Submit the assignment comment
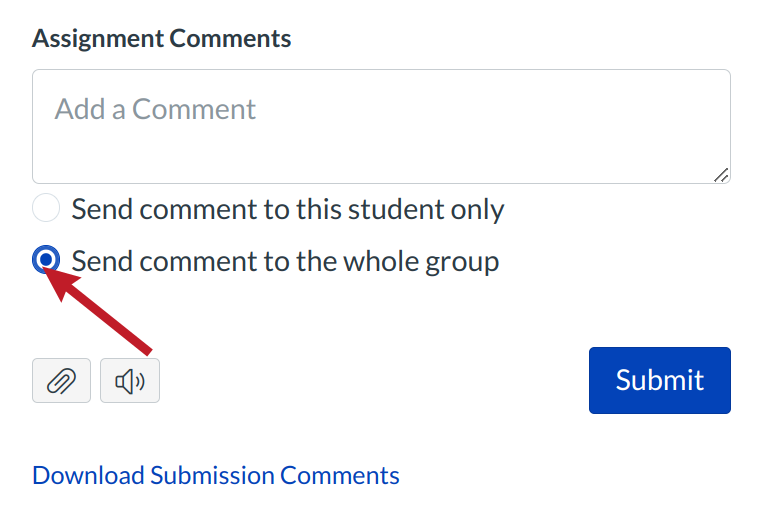 point(659,380)
